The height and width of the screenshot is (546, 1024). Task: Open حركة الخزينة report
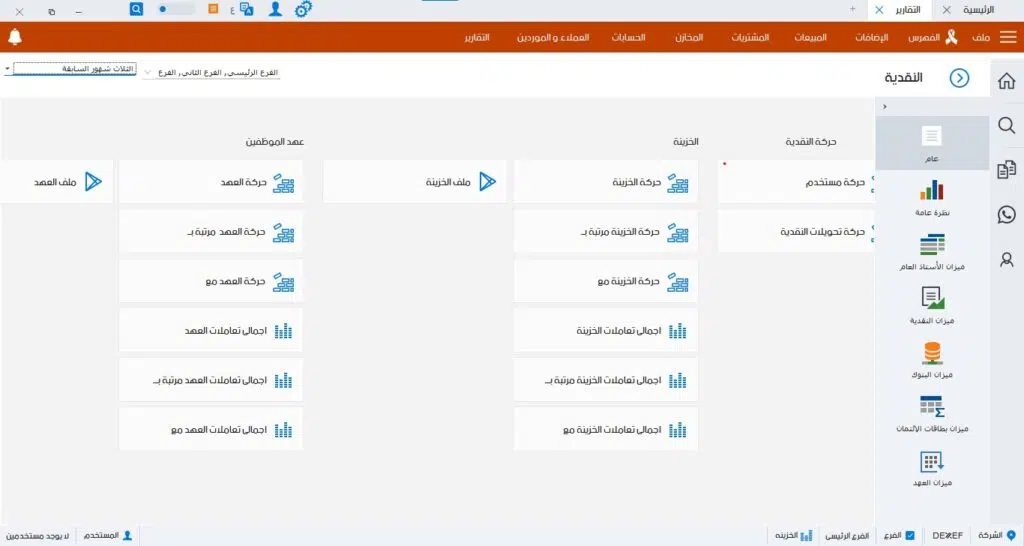(605, 182)
